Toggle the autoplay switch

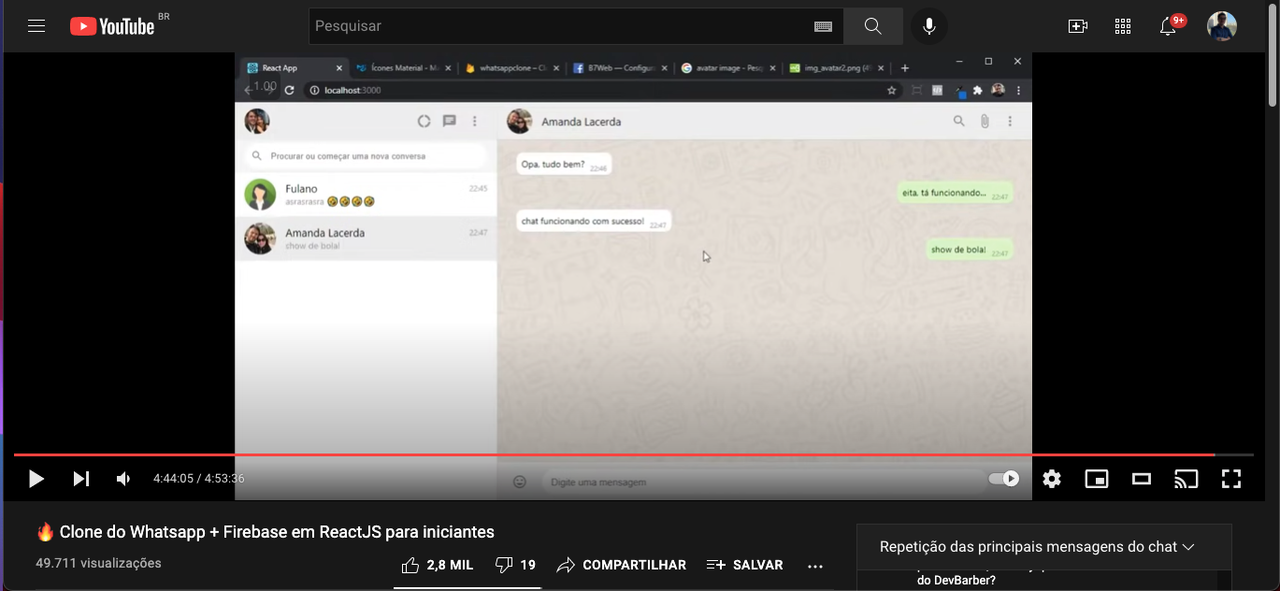coord(1003,479)
